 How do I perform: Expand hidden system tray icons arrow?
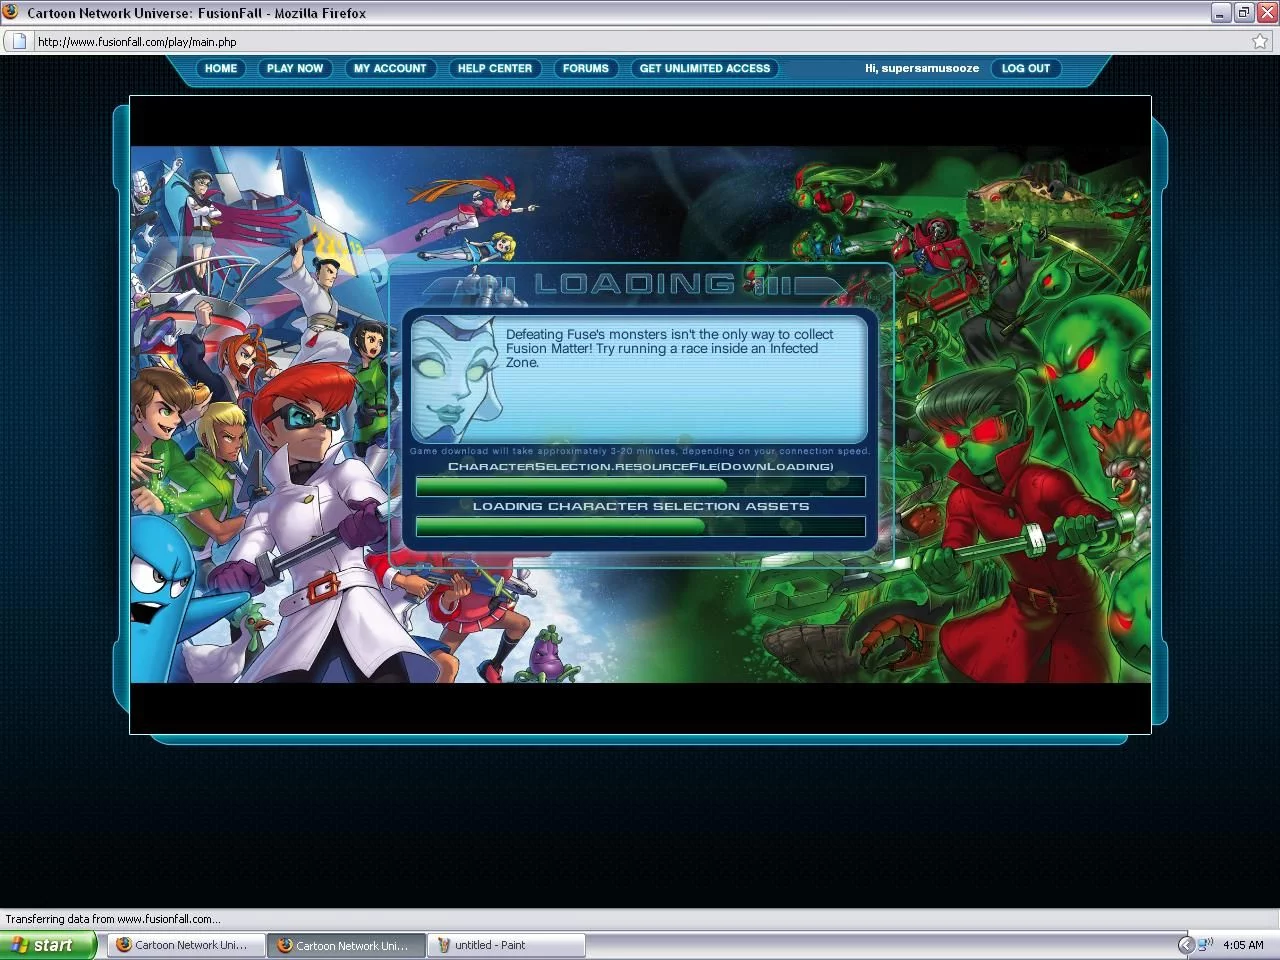[x=1186, y=945]
